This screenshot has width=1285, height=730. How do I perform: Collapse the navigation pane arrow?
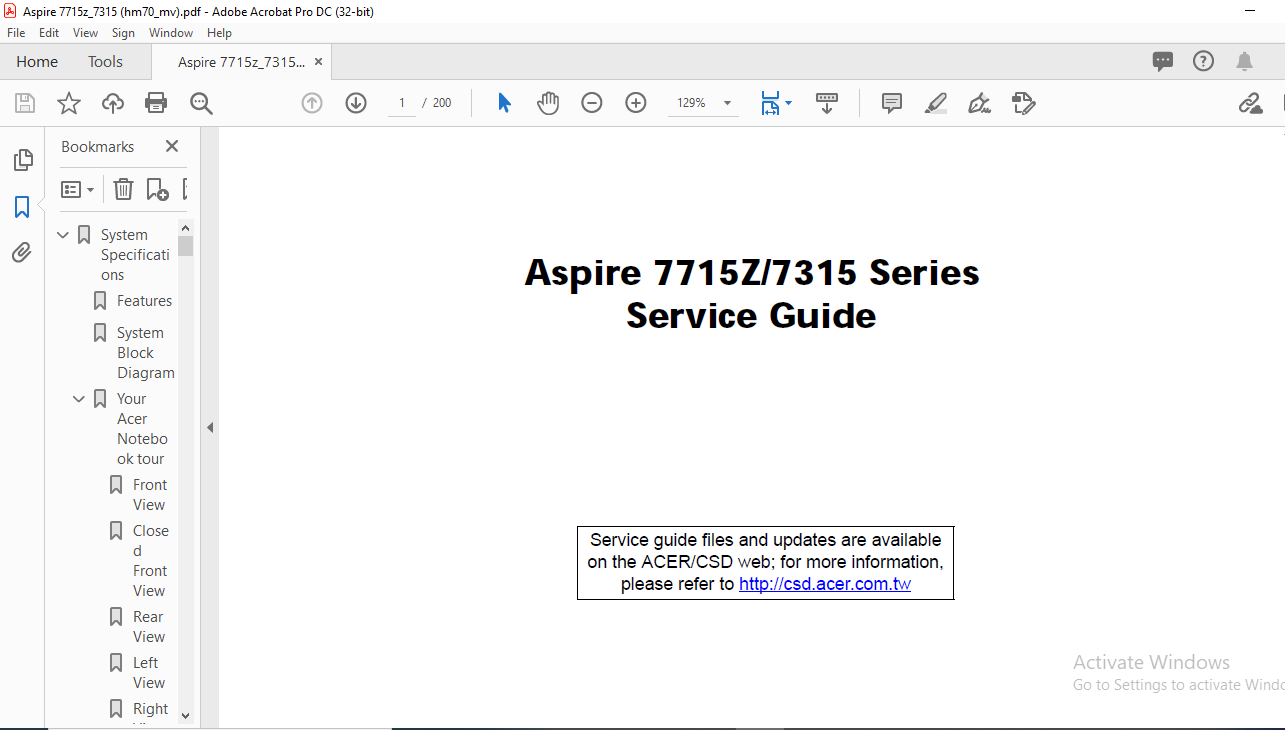coord(210,427)
